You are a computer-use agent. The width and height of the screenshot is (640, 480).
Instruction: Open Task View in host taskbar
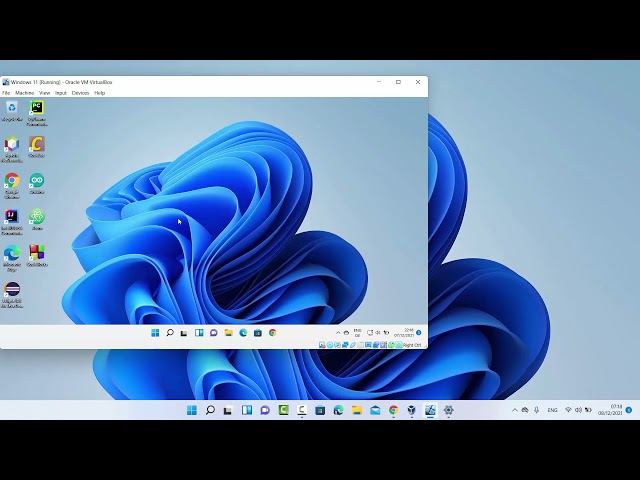[228, 410]
